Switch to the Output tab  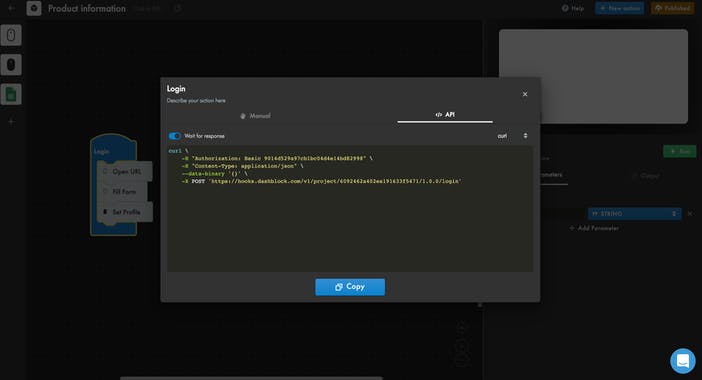coord(646,175)
